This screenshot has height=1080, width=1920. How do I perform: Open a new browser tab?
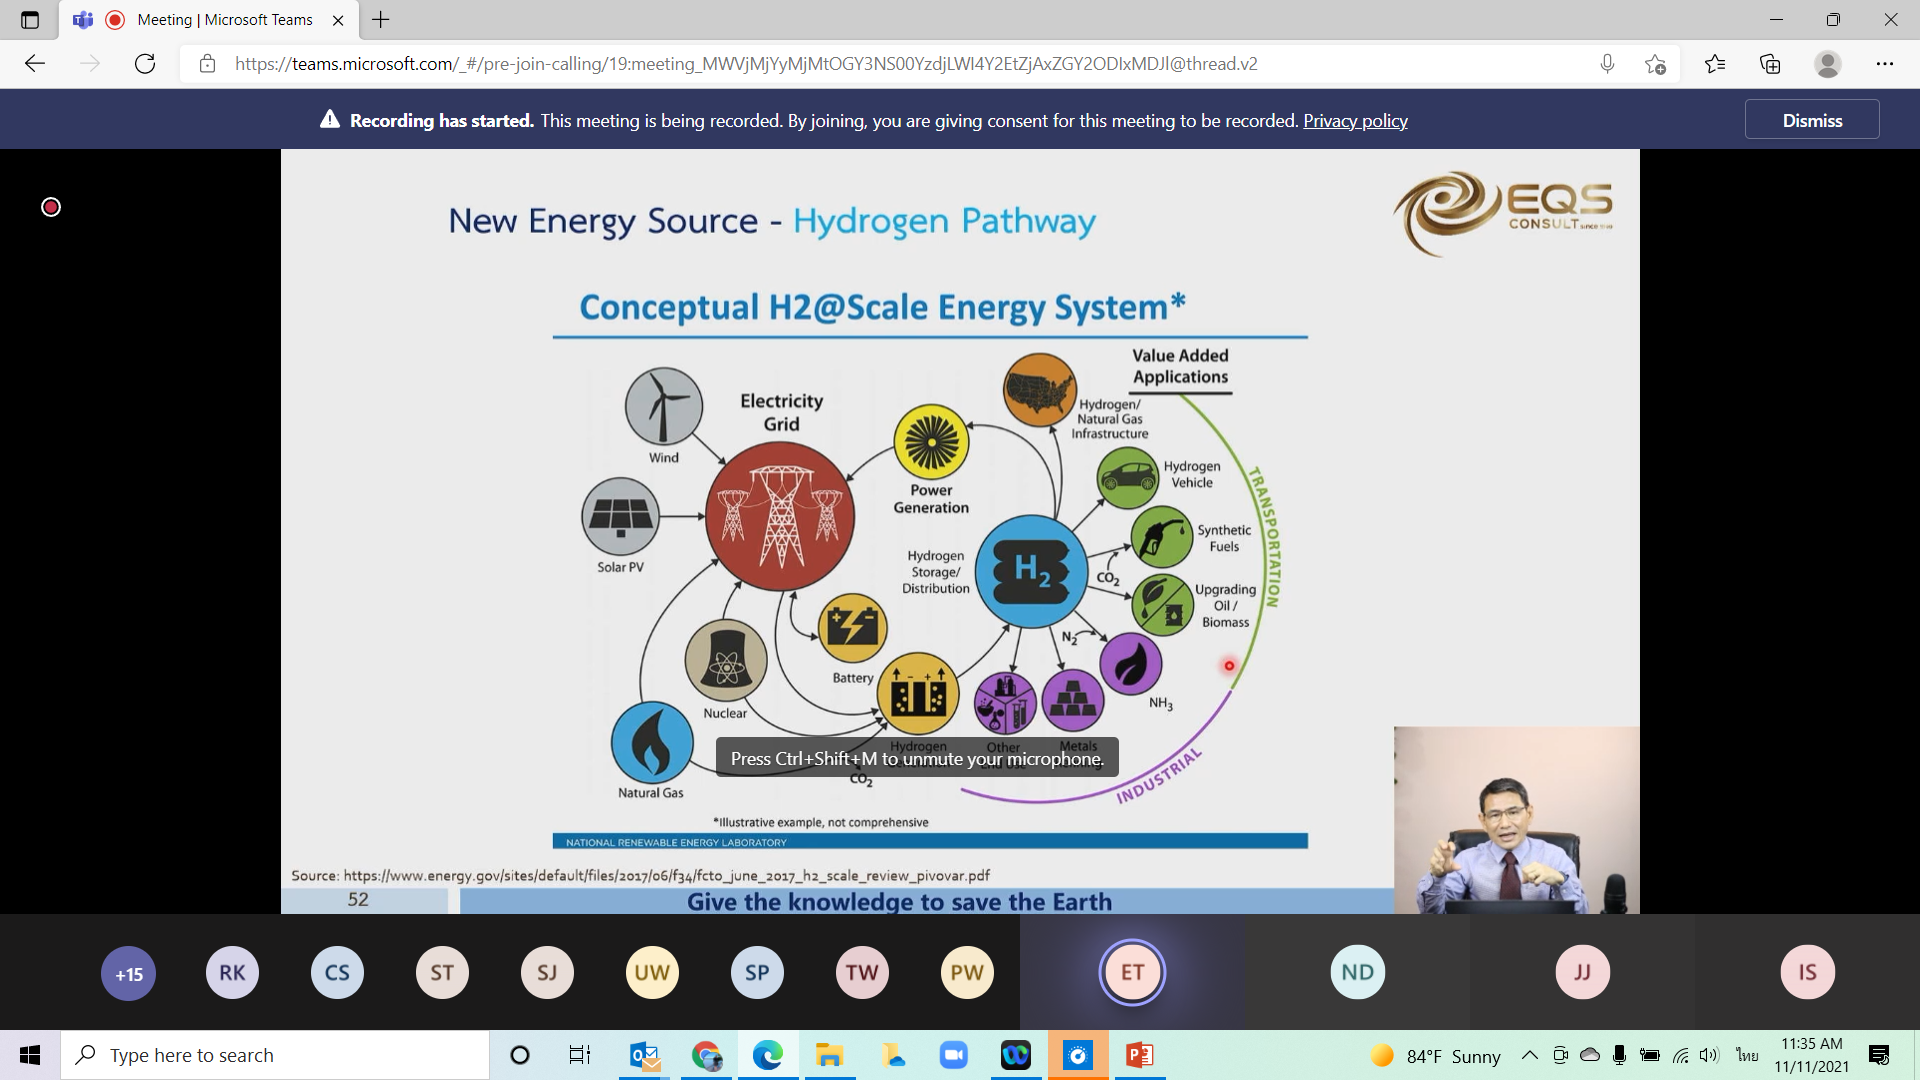[381, 20]
